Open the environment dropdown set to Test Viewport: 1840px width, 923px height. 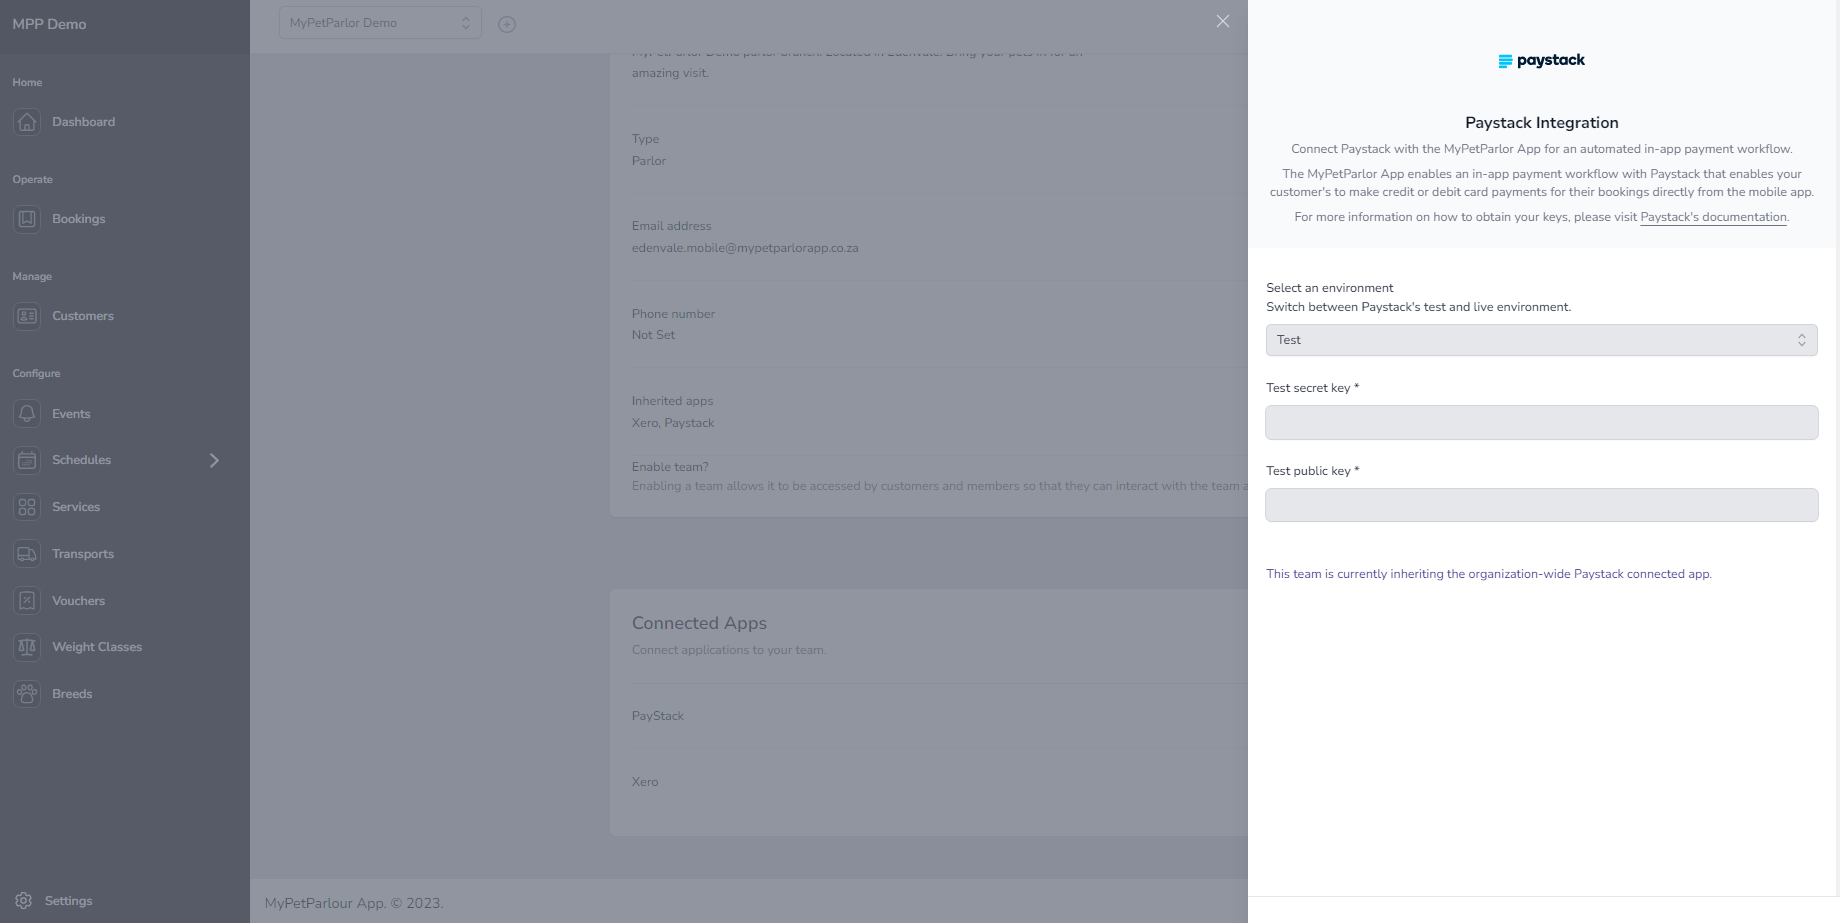1542,339
